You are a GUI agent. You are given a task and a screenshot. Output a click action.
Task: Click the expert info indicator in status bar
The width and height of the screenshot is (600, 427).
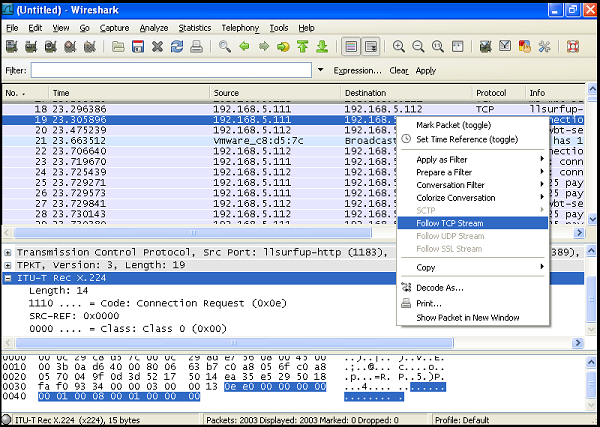(7, 420)
